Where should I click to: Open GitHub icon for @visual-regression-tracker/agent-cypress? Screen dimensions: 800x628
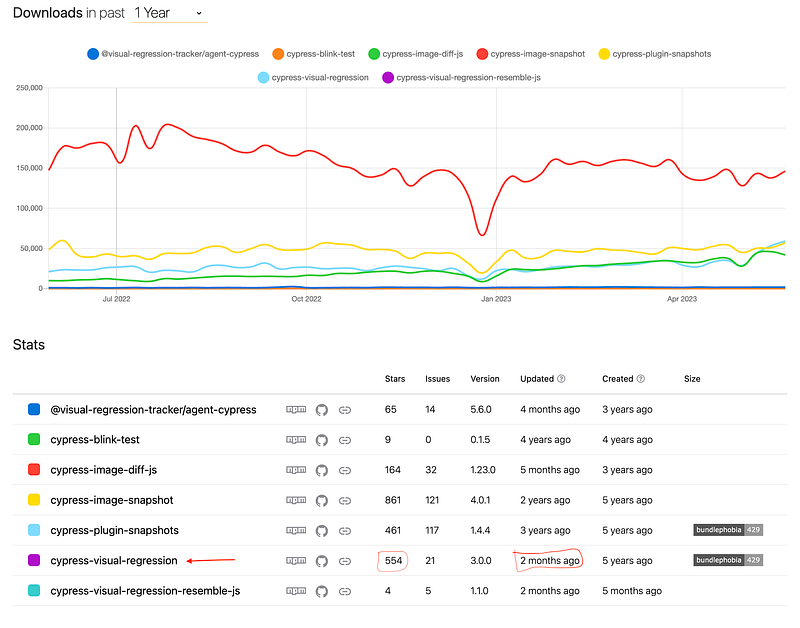(321, 410)
